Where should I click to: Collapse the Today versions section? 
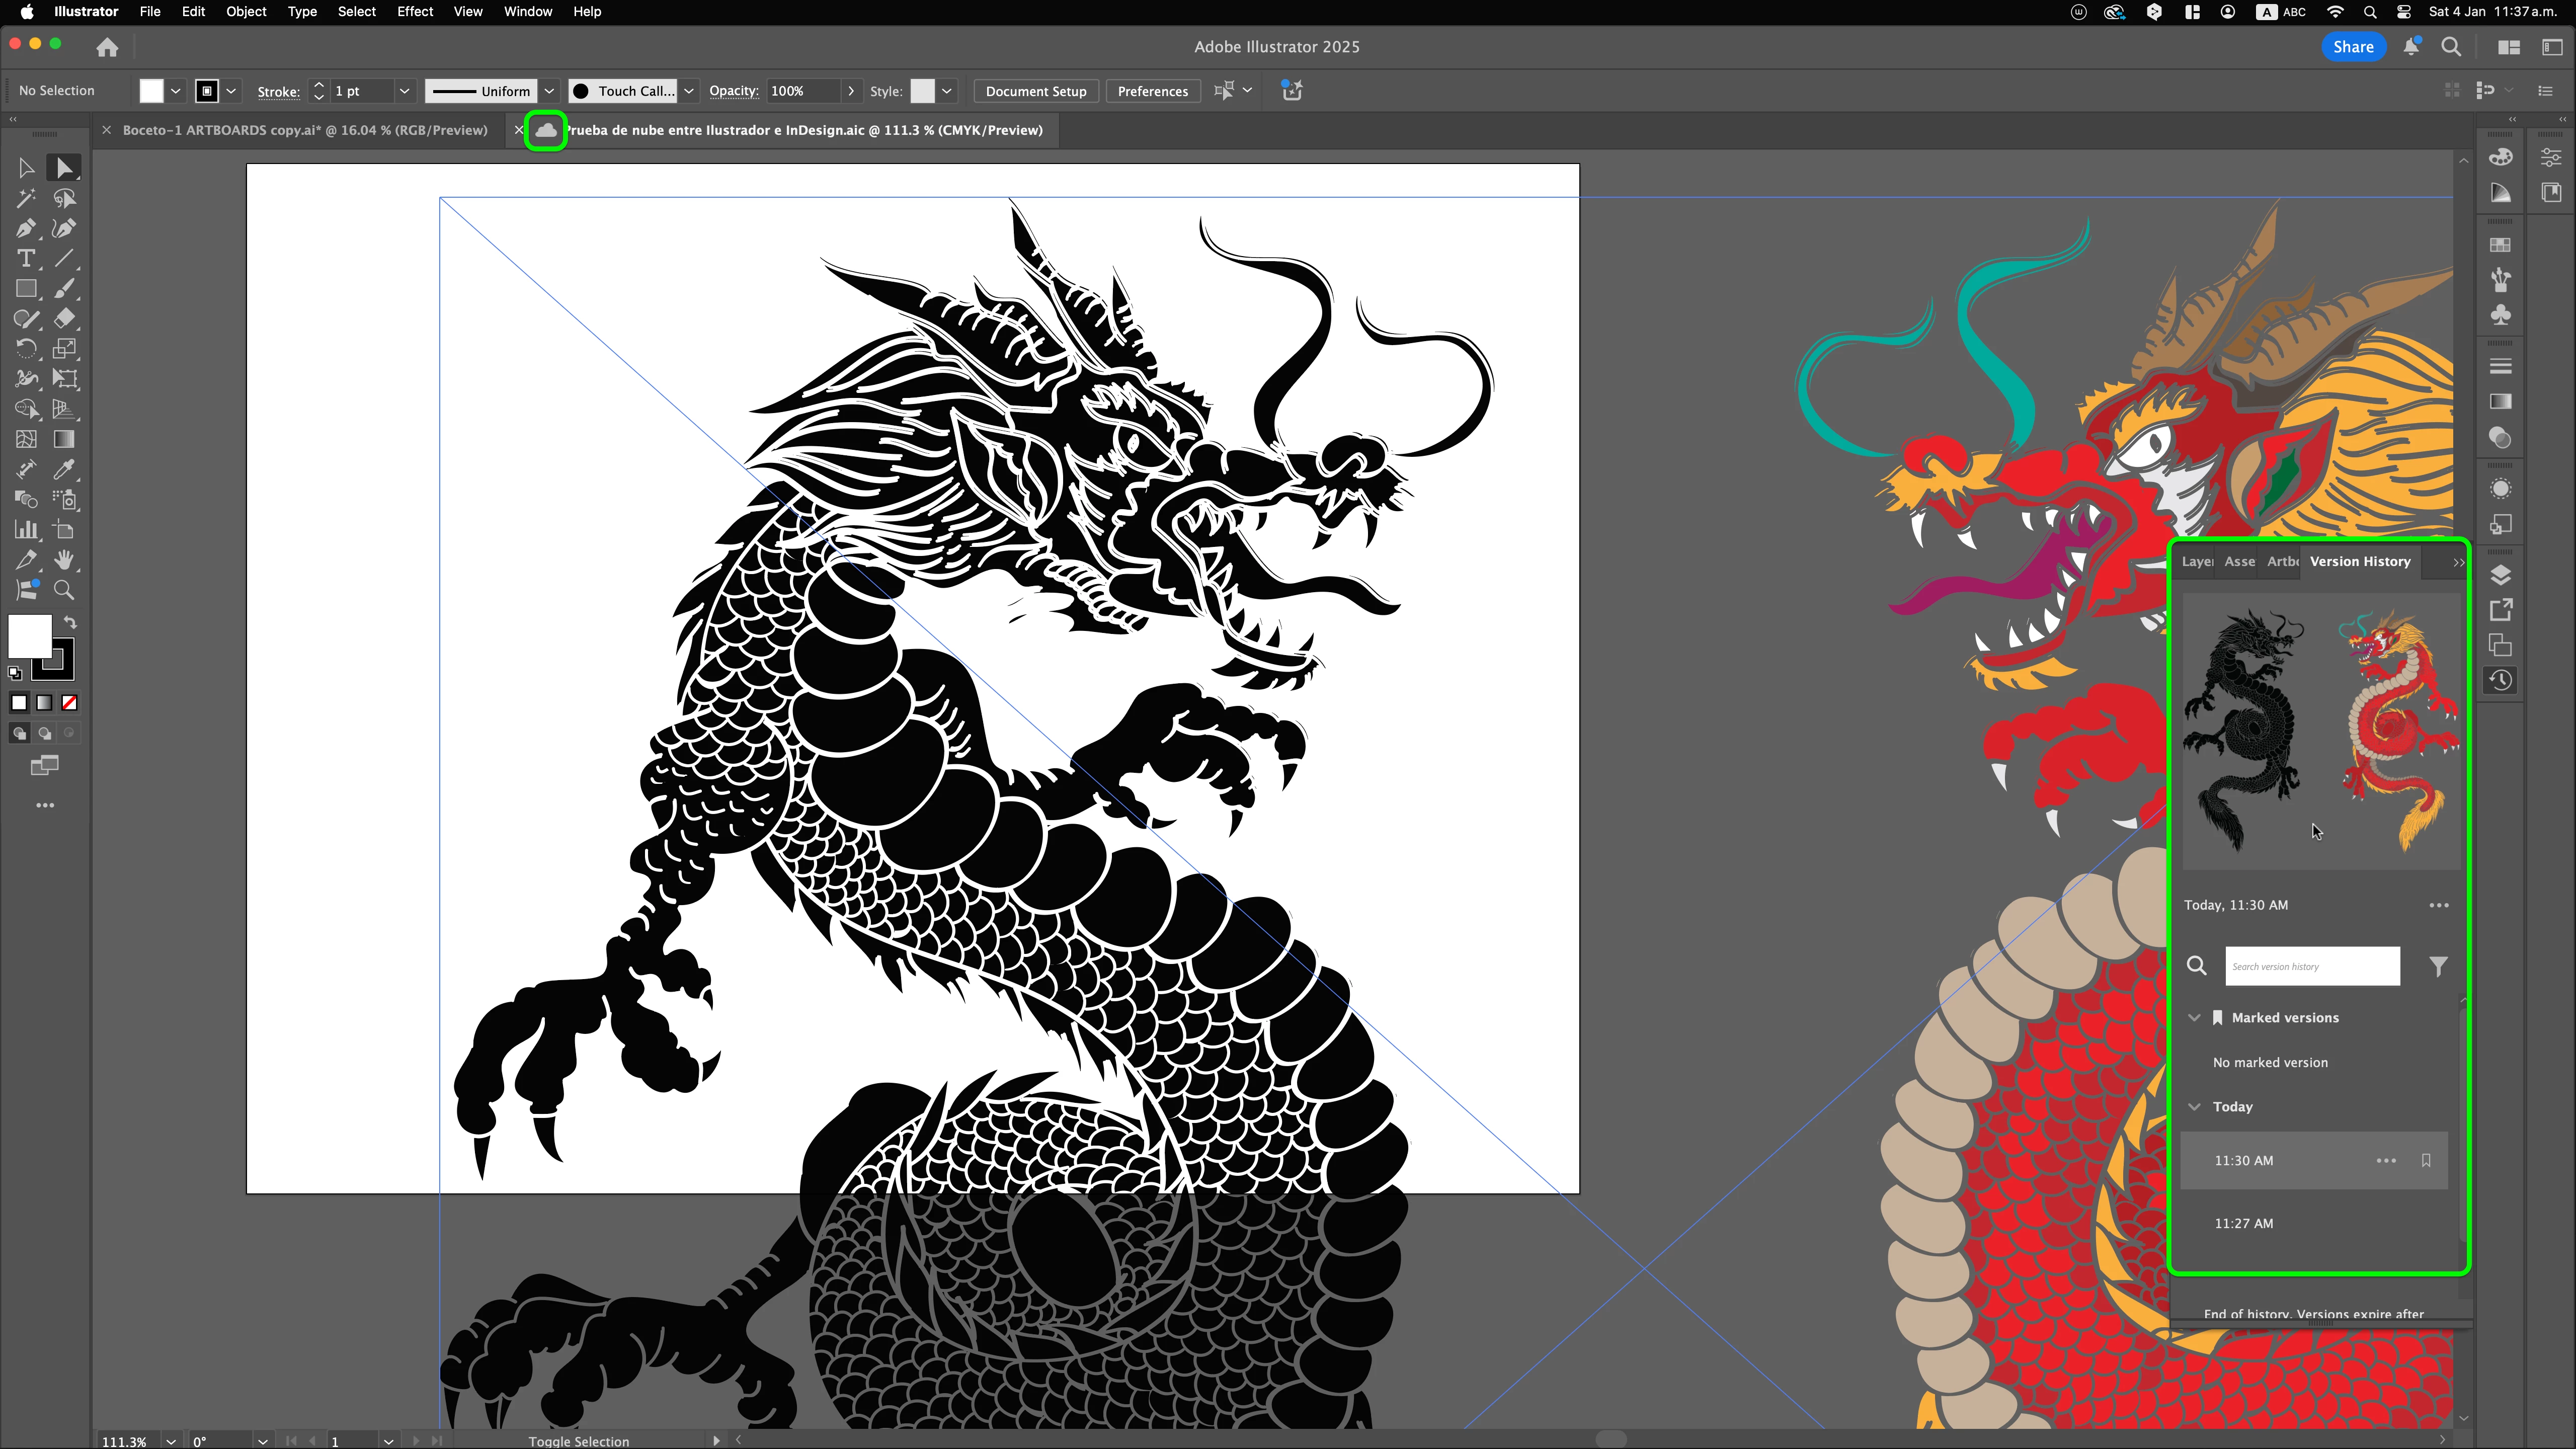click(2194, 1107)
